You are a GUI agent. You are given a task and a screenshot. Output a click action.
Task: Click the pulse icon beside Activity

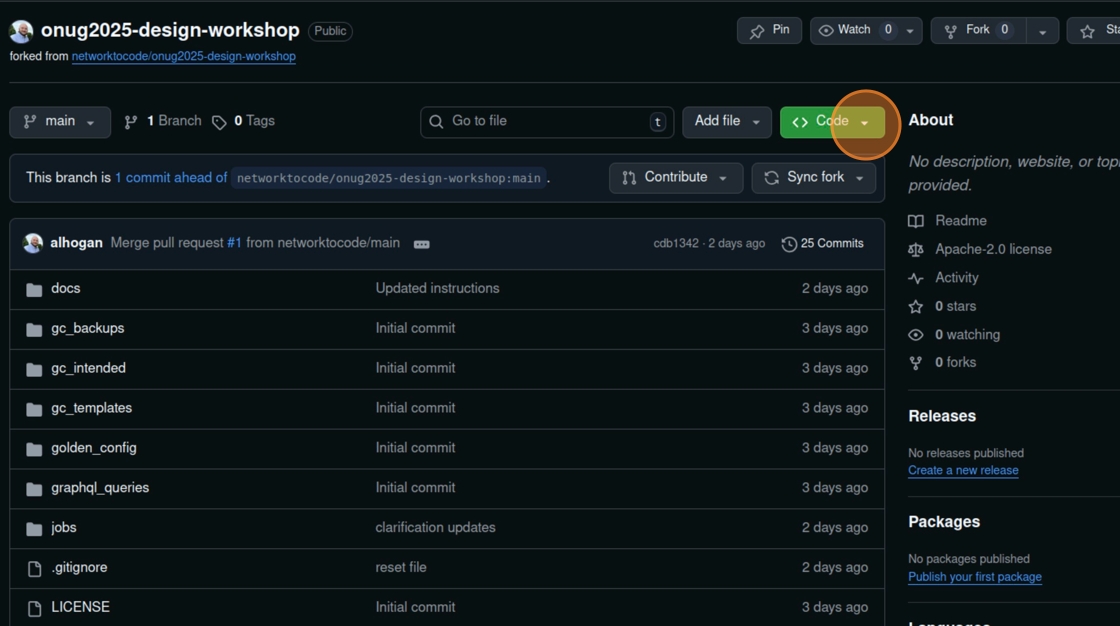[916, 278]
